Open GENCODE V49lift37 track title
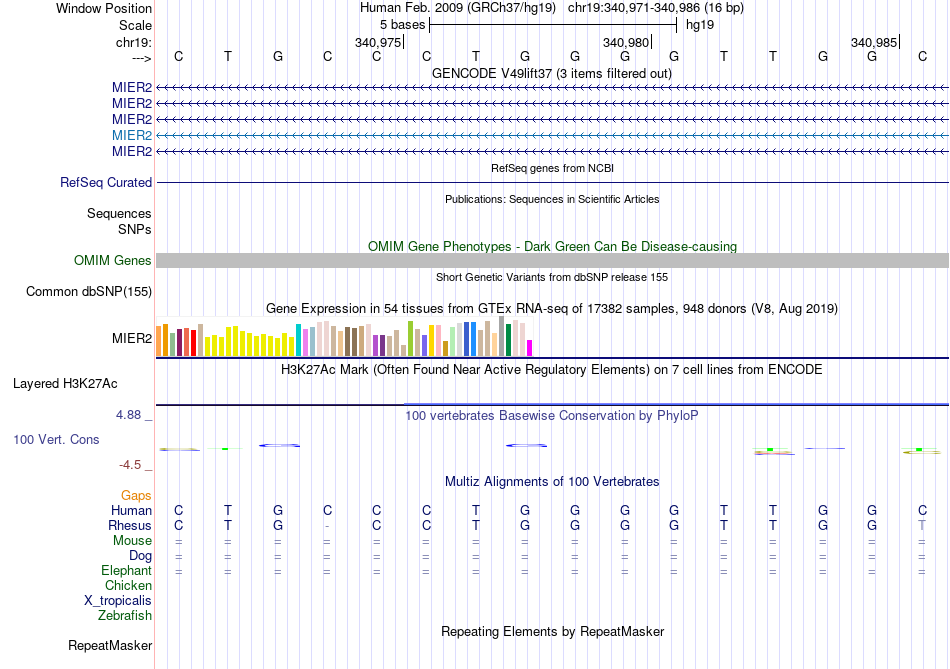The image size is (950, 669). point(552,73)
